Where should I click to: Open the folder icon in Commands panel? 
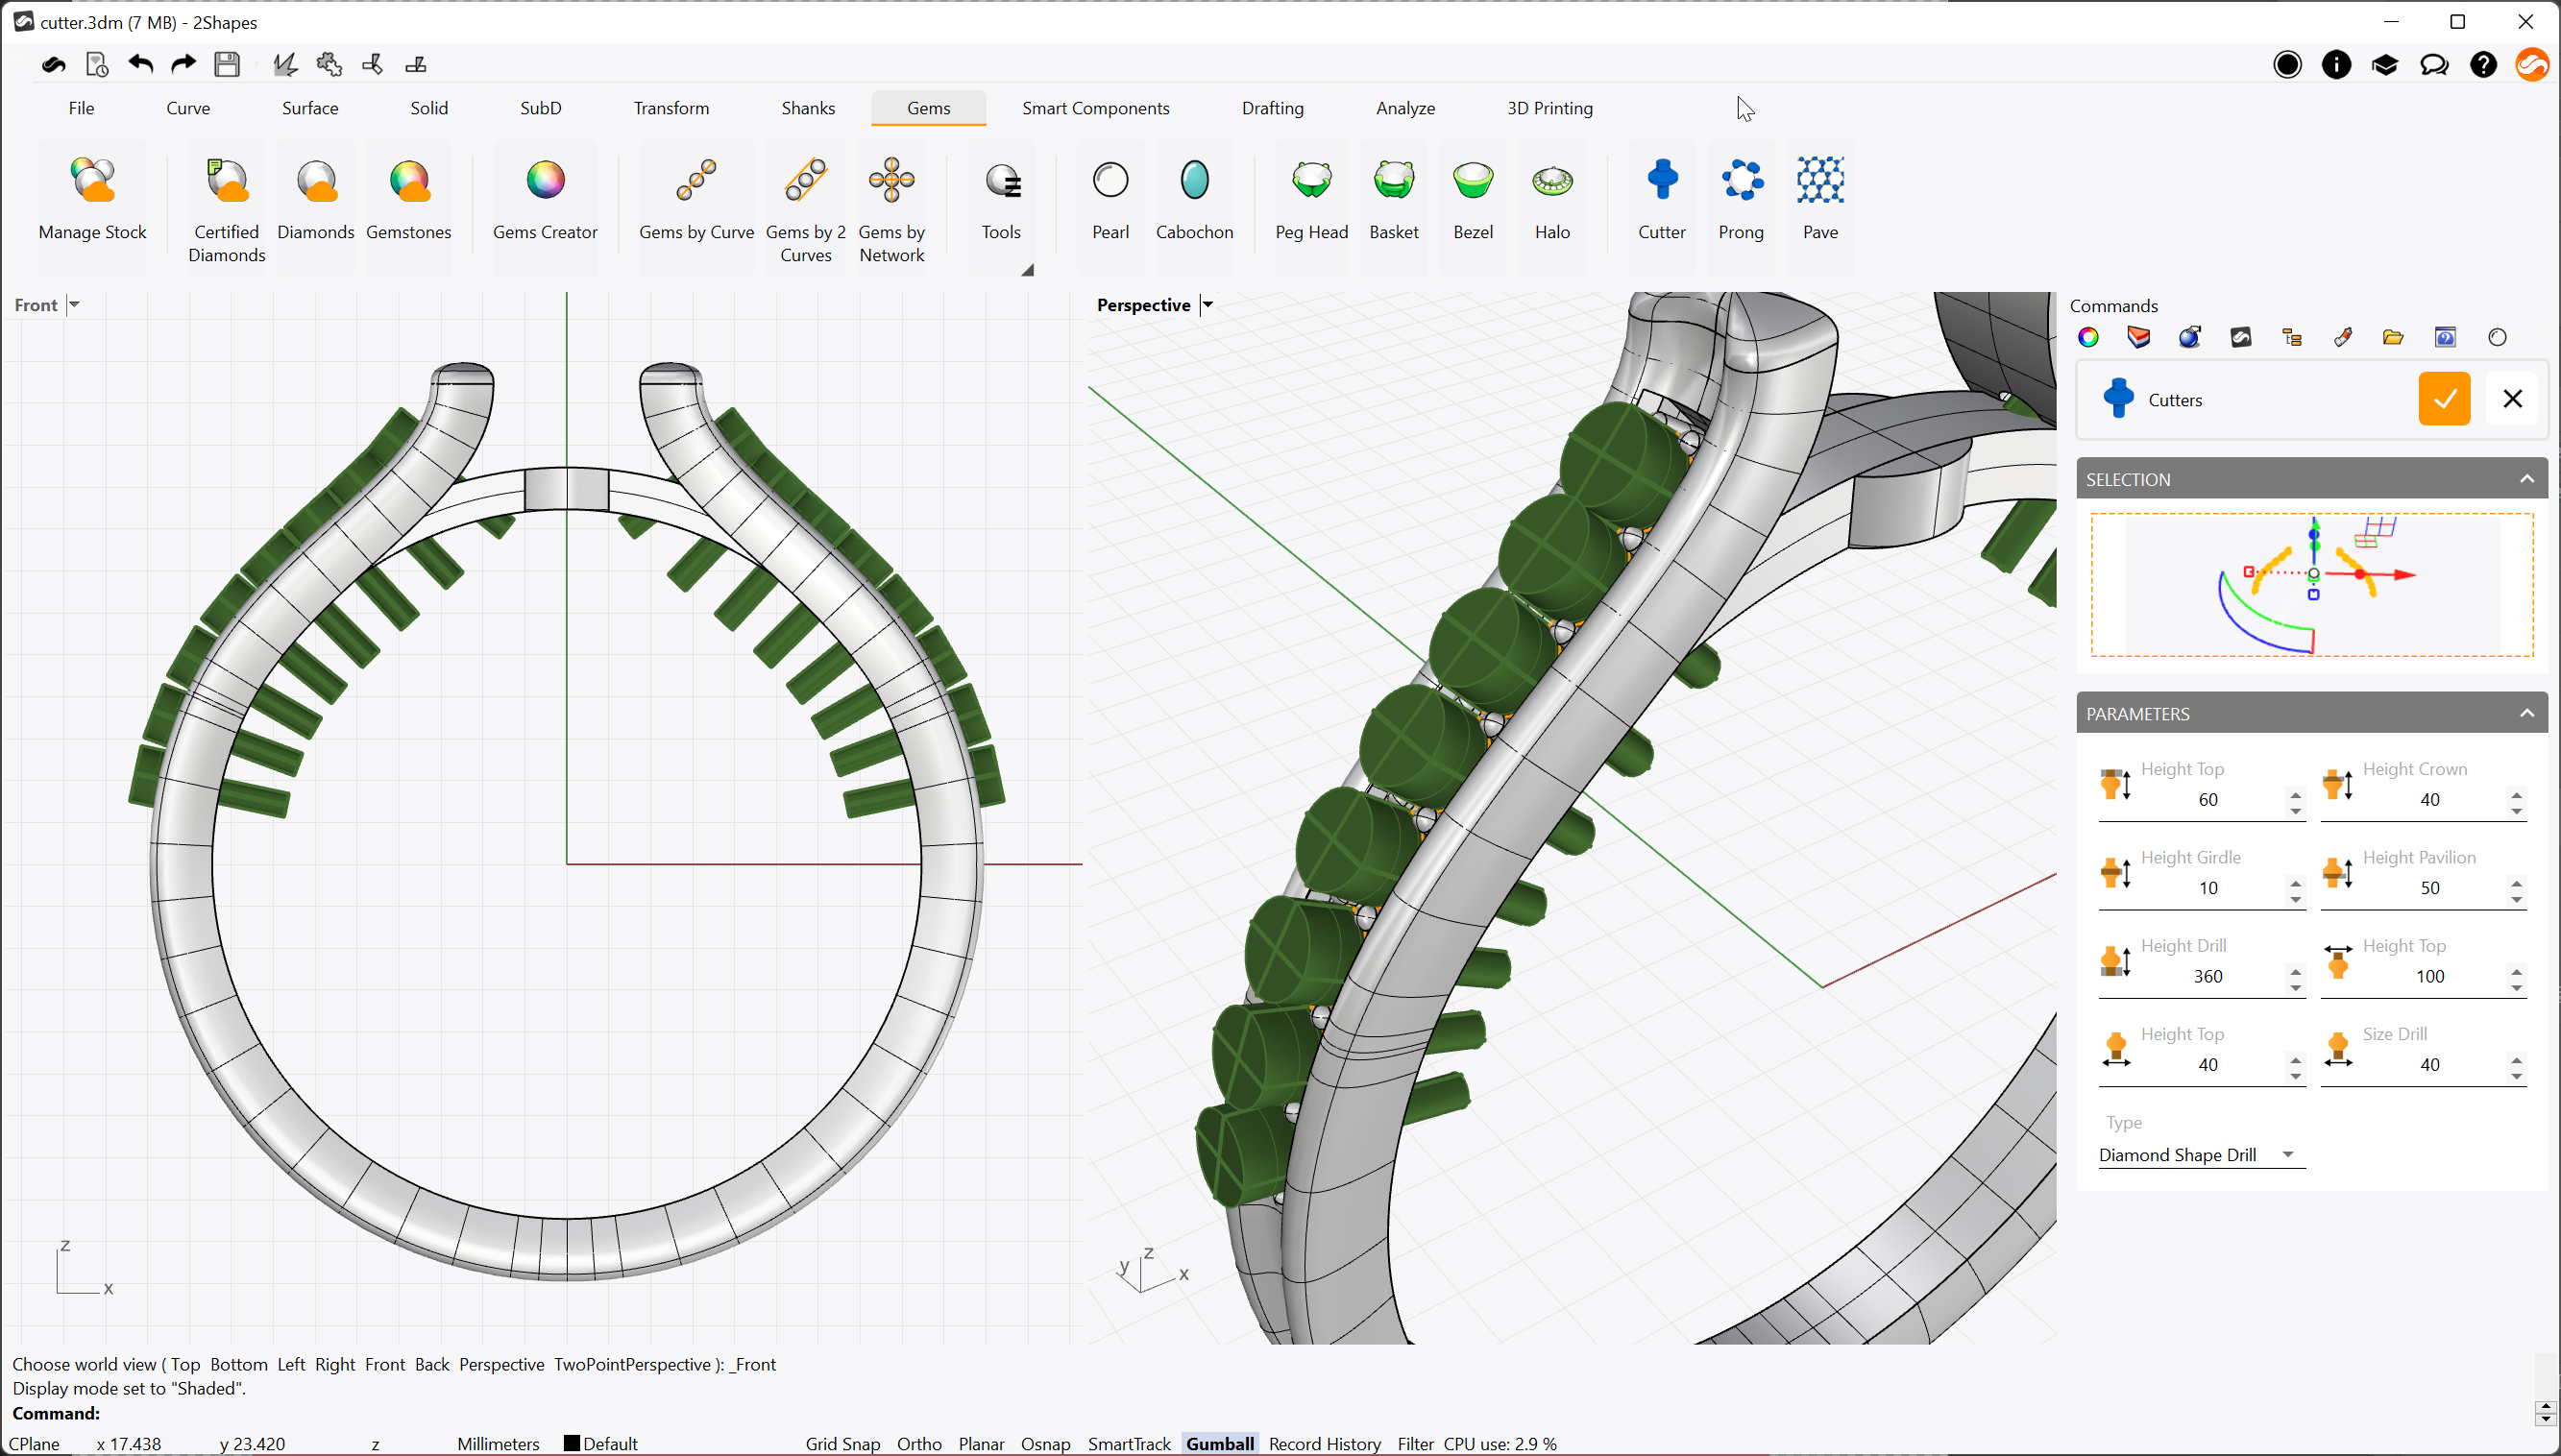(2393, 338)
